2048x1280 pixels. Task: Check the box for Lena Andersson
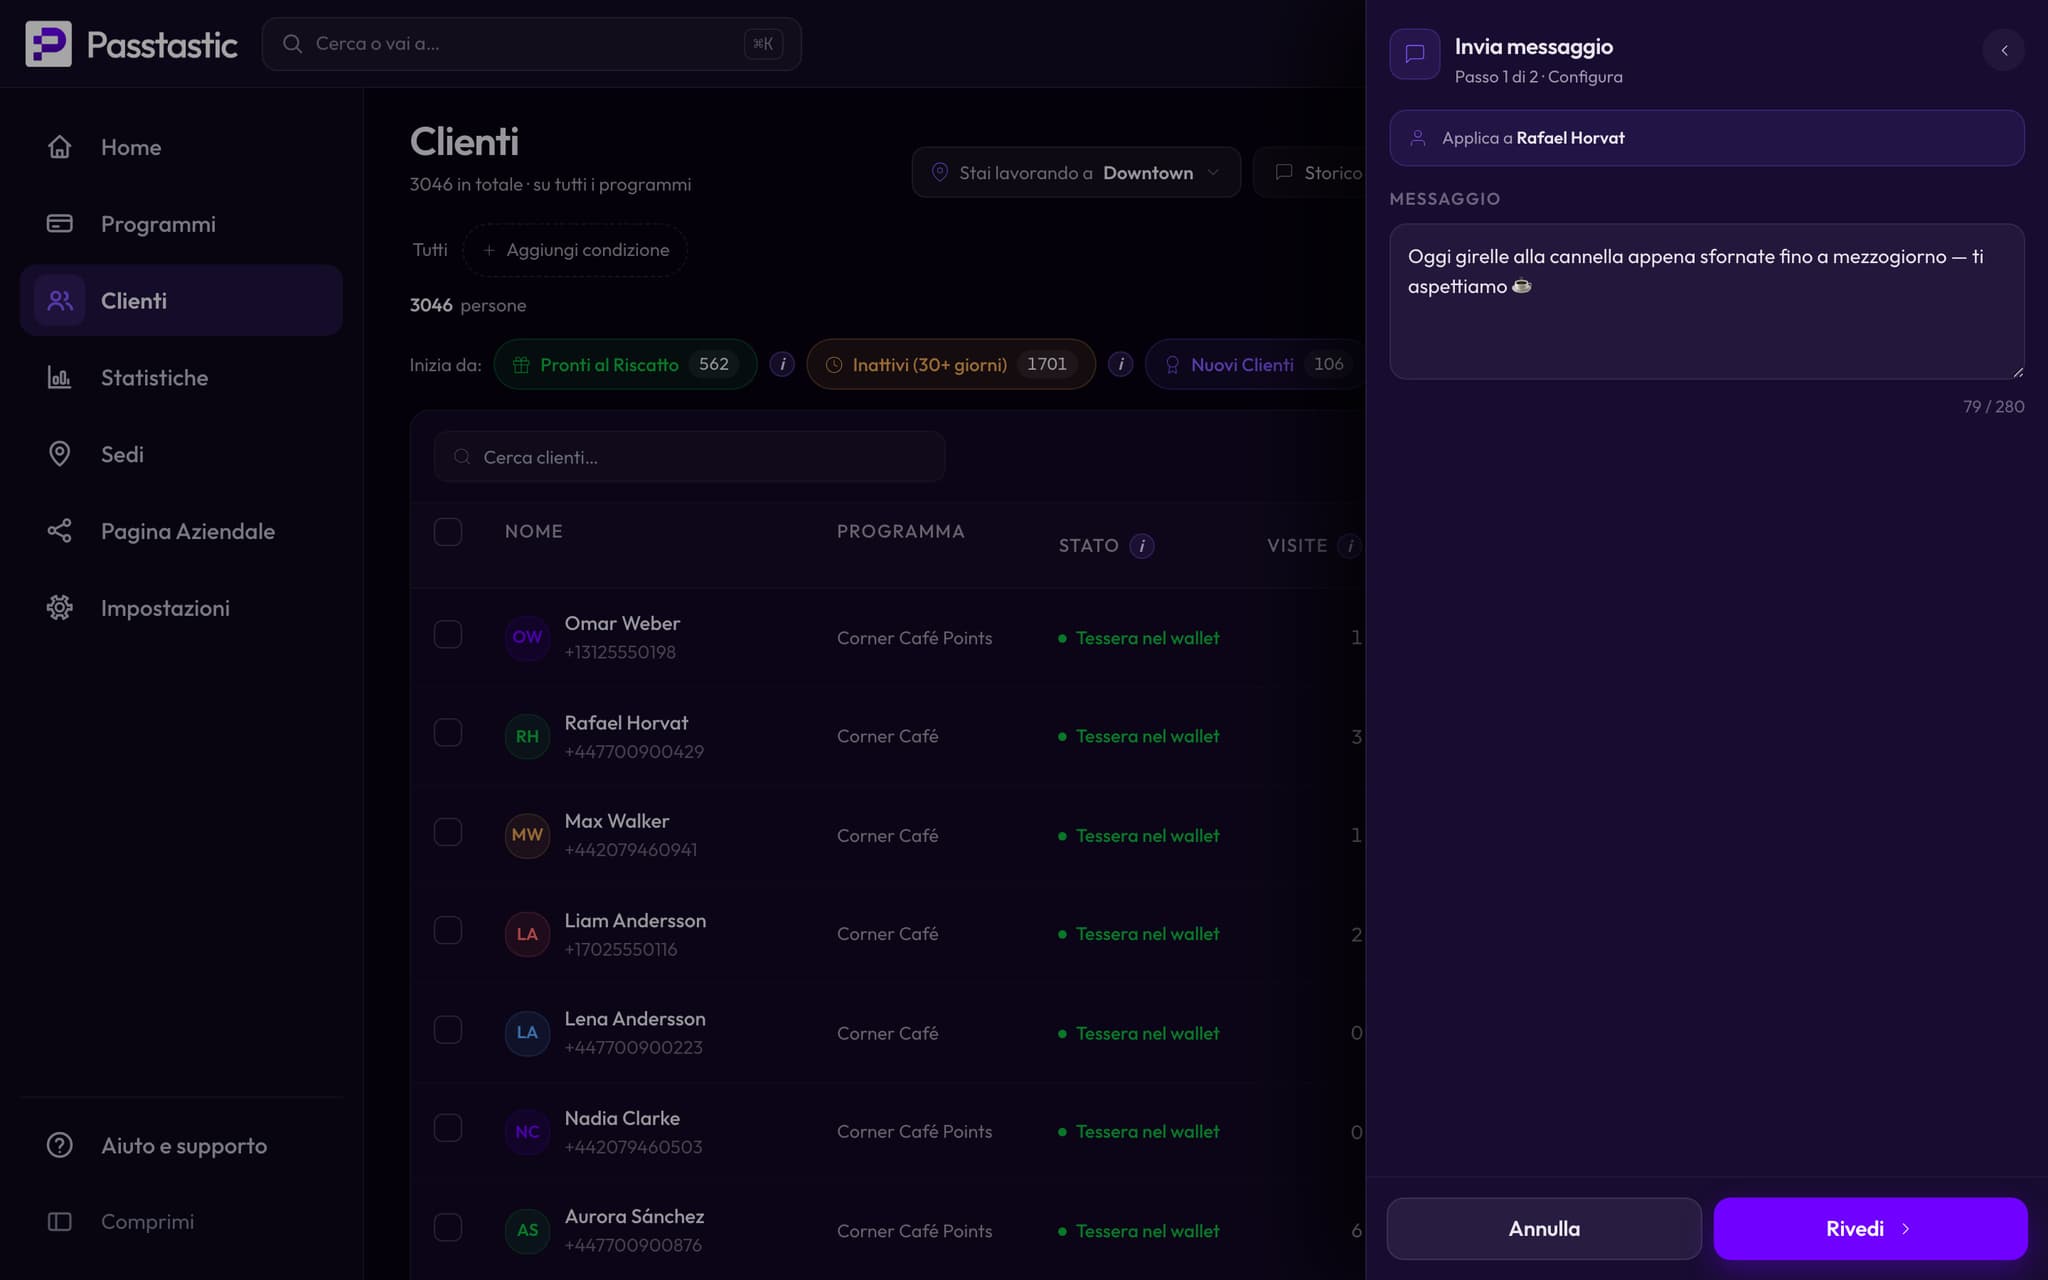tap(448, 1030)
